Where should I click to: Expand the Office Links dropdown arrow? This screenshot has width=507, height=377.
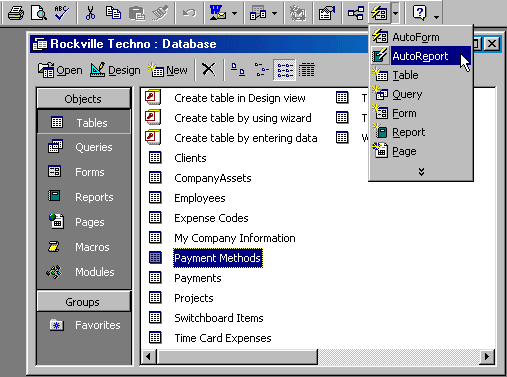coord(234,14)
